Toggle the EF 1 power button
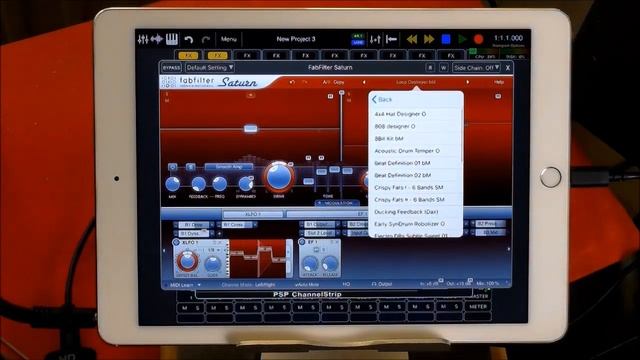The width and height of the screenshot is (640, 360). tap(302, 242)
